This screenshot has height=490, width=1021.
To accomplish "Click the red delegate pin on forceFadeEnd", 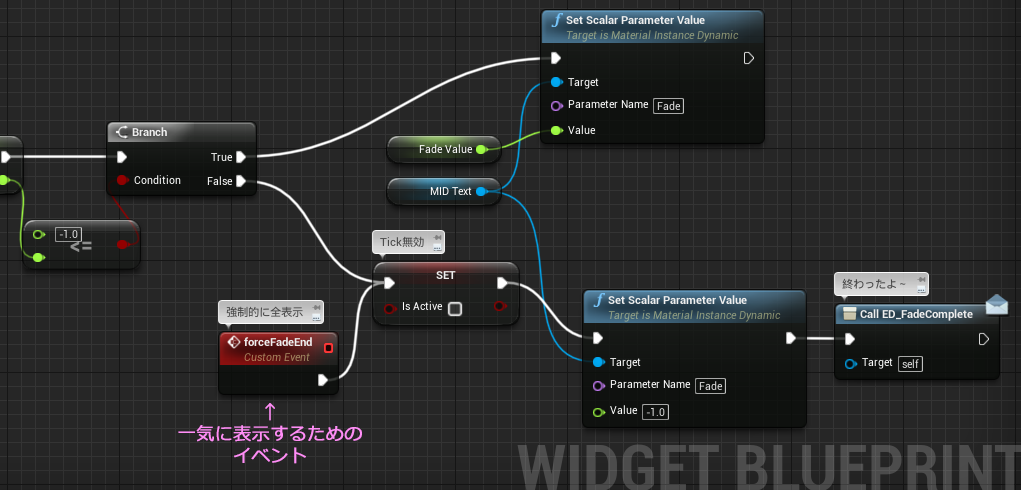I will (328, 348).
